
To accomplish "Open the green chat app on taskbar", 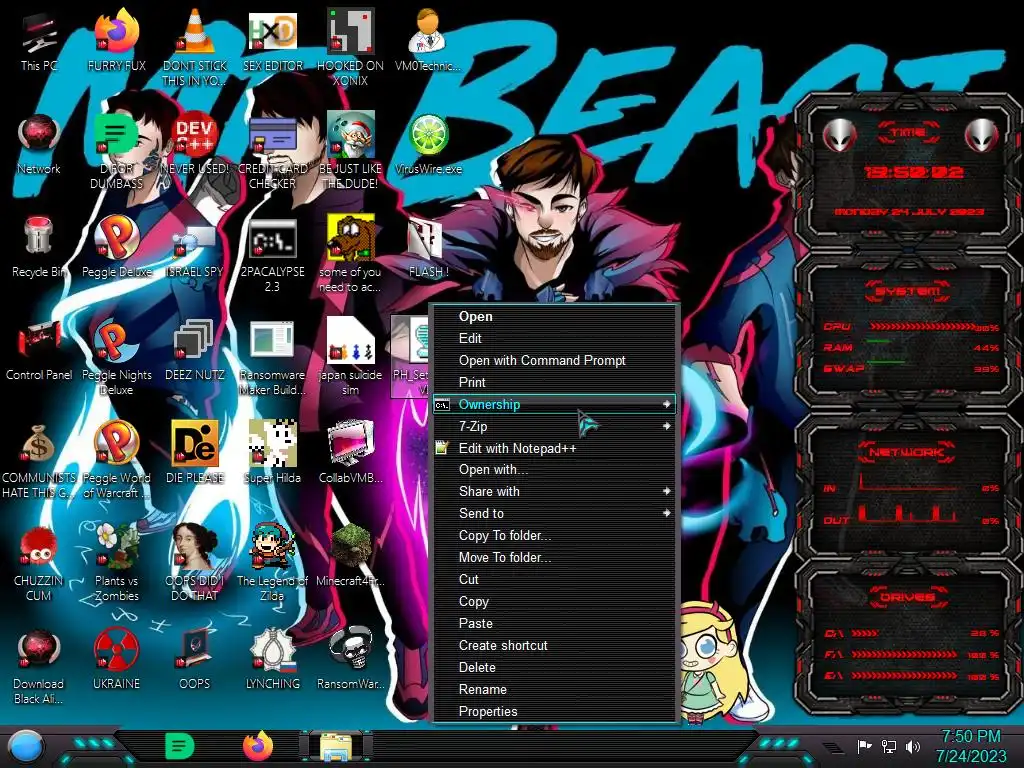I will coord(180,746).
